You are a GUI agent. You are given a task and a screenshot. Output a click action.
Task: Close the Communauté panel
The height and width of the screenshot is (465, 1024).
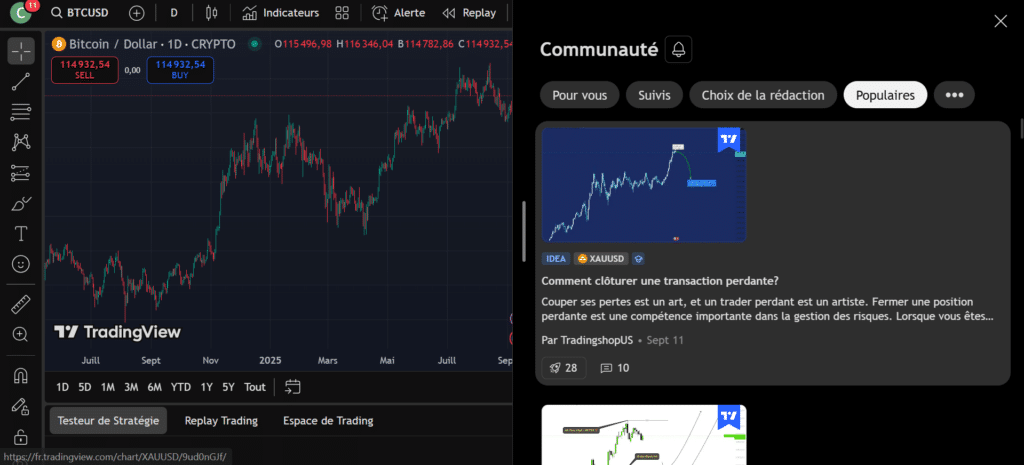(1000, 21)
